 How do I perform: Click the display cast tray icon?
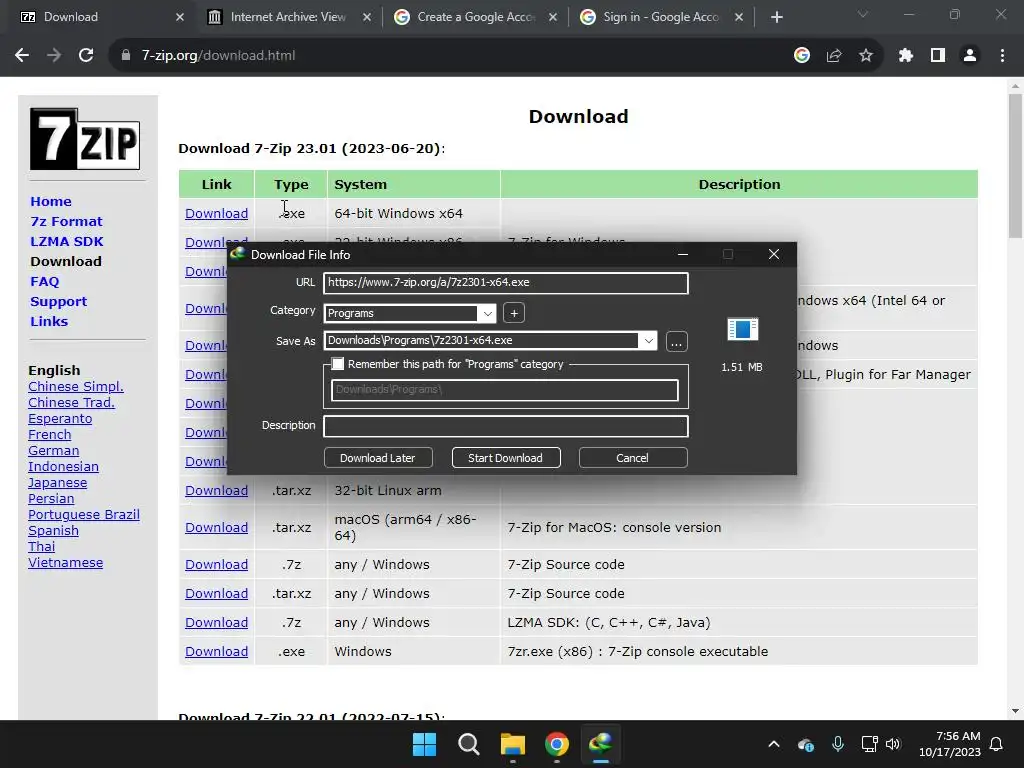point(869,744)
